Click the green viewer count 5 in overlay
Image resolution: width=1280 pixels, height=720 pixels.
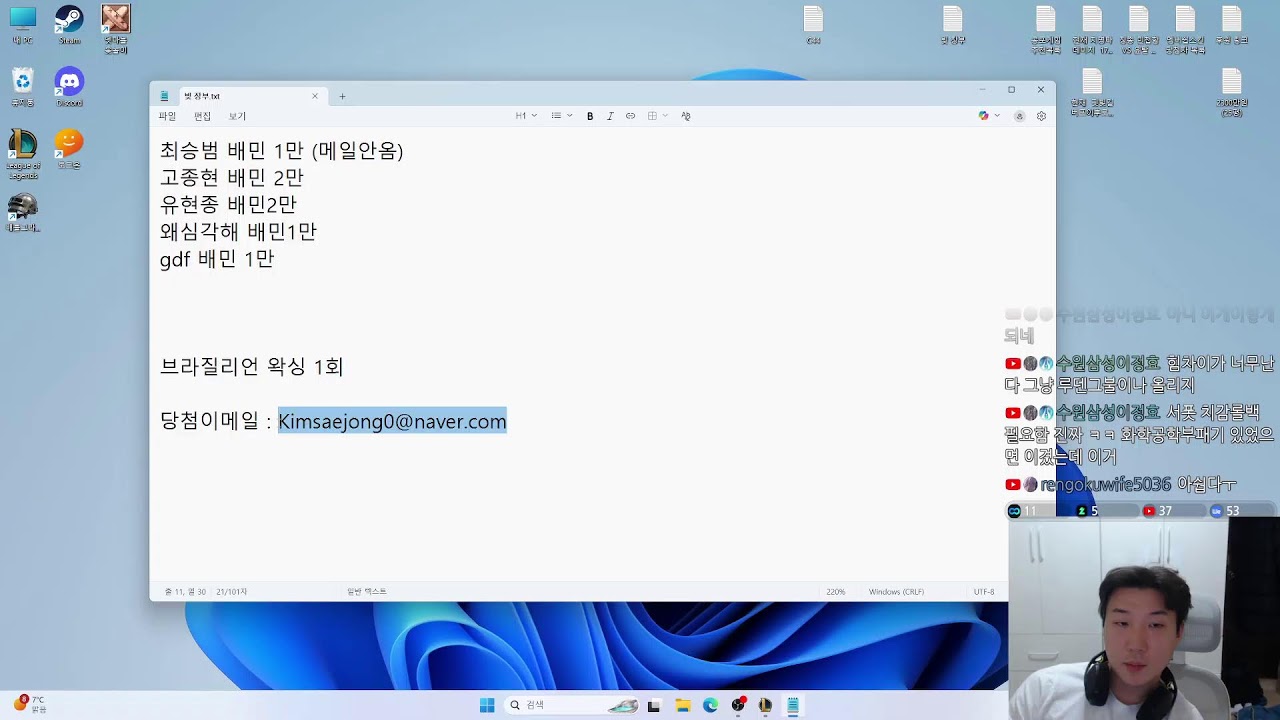(1087, 511)
